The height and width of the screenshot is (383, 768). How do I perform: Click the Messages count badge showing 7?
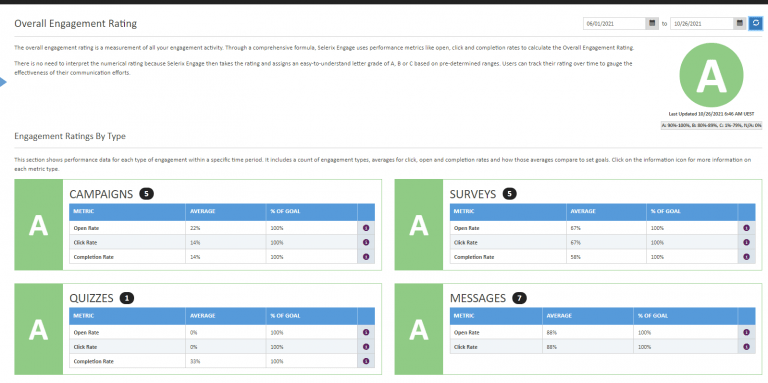519,298
